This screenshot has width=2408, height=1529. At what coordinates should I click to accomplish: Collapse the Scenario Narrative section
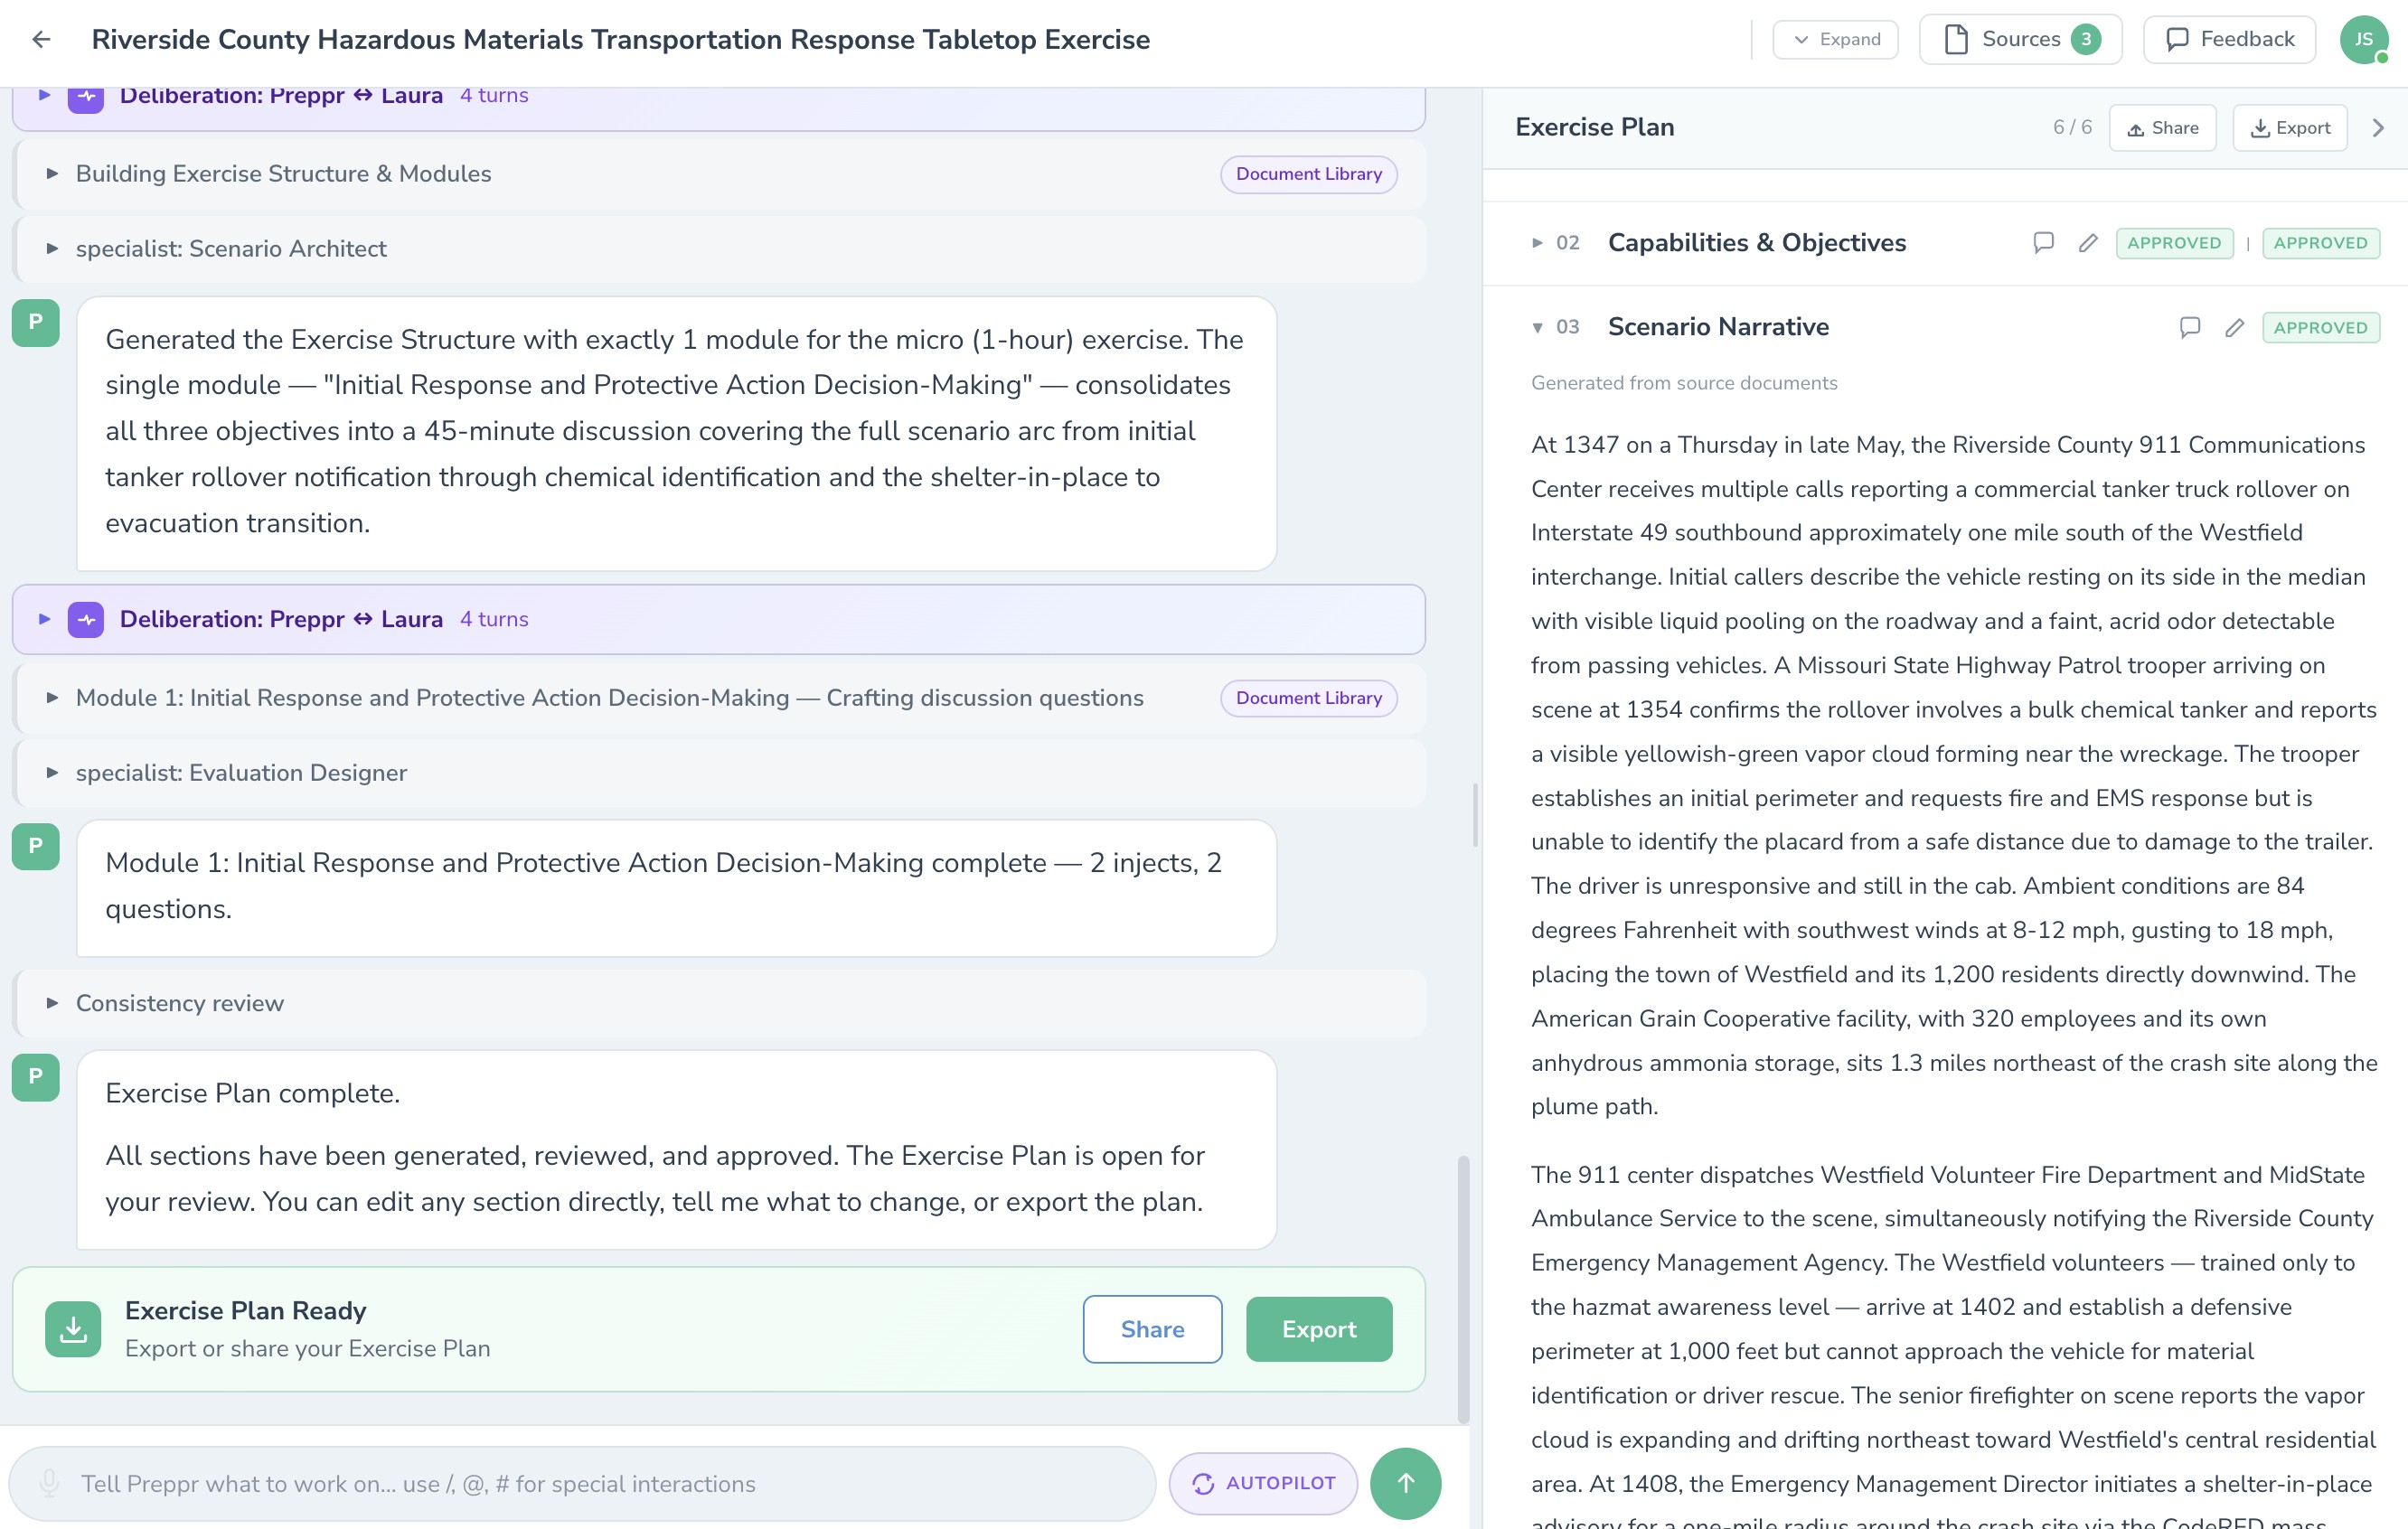[1537, 328]
